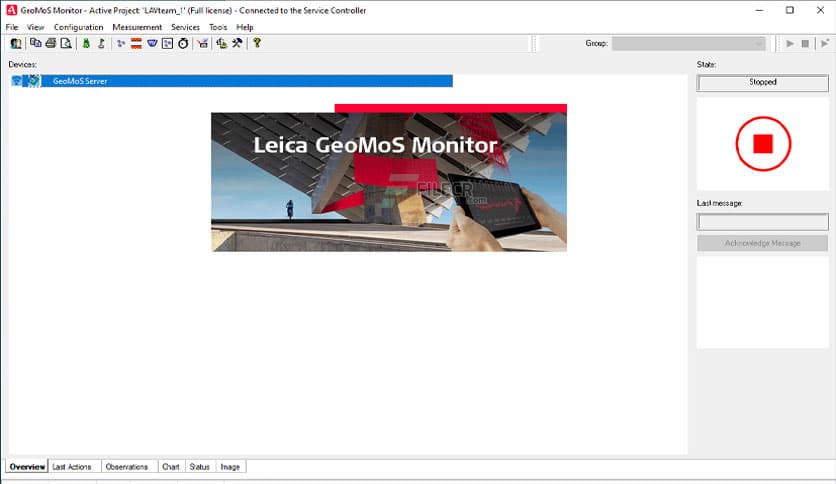Click the yellow question mark help icon
This screenshot has width=836, height=484.
click(257, 43)
